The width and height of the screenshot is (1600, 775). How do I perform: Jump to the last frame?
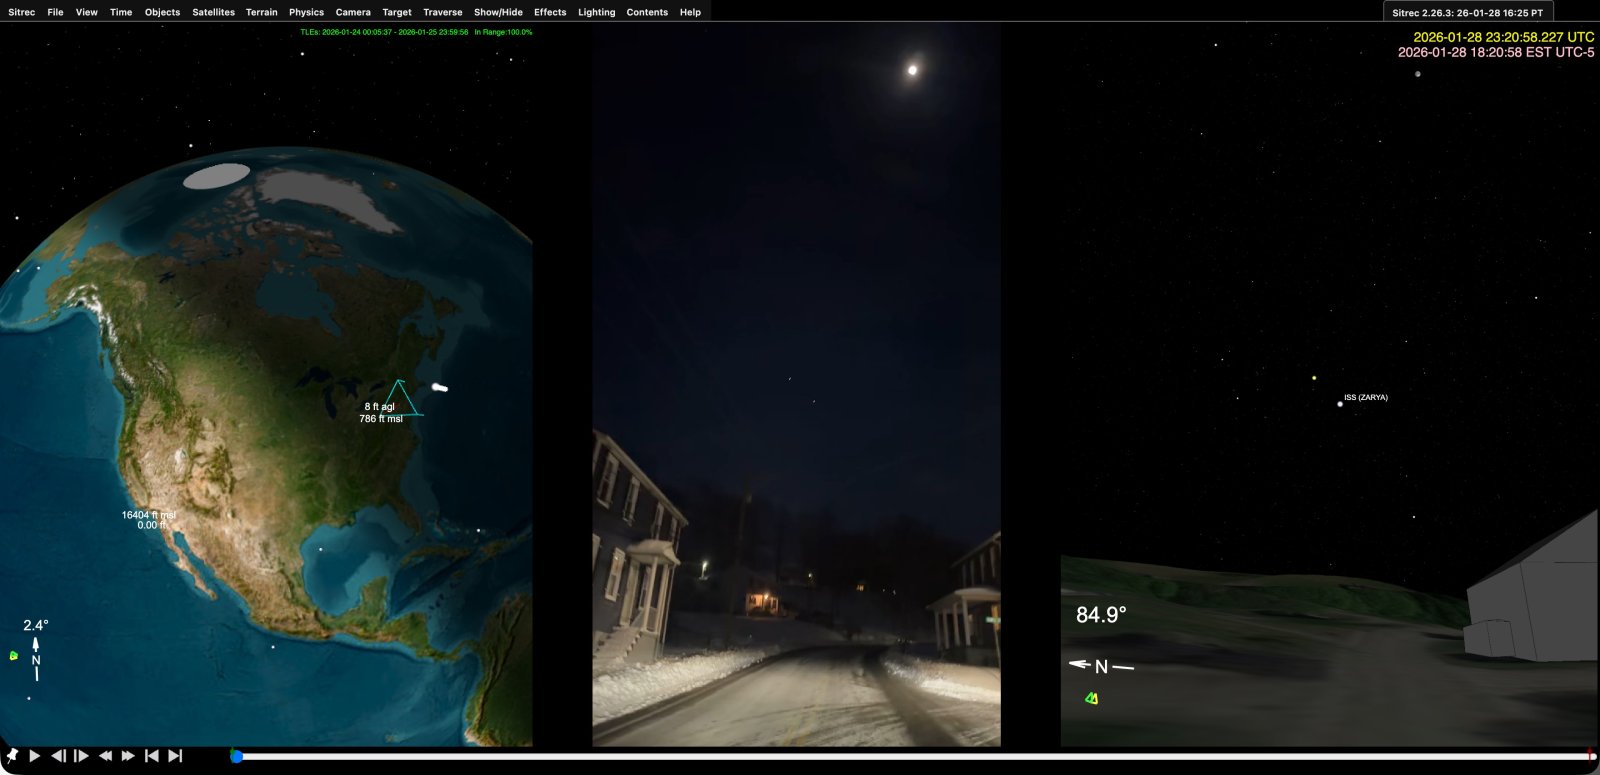coord(175,756)
